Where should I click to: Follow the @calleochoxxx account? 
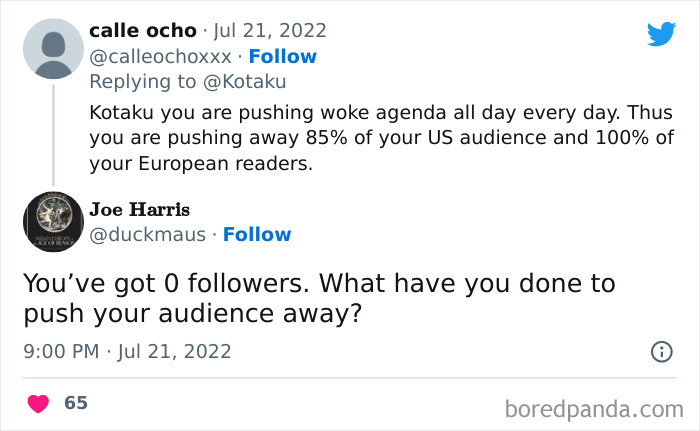click(282, 56)
